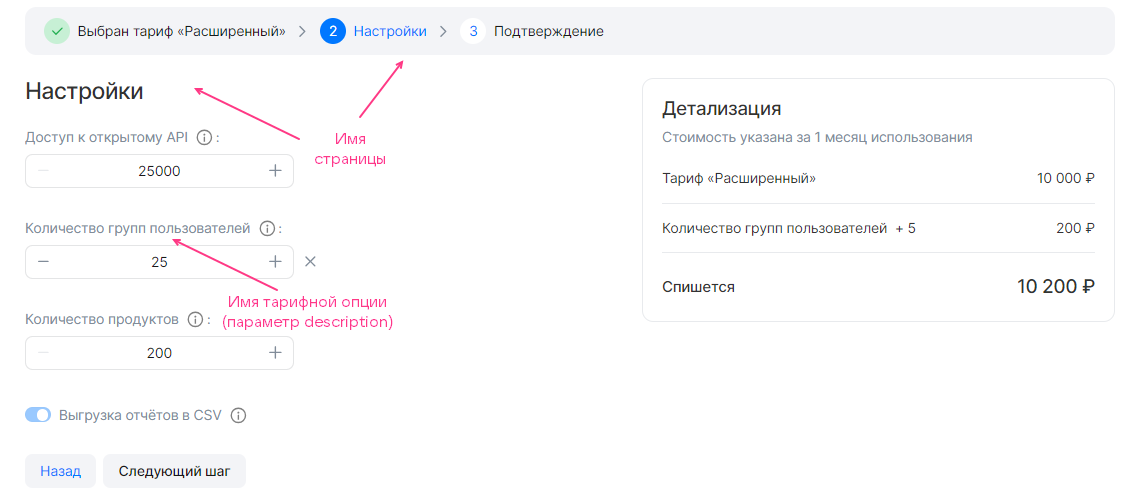Increase products count with plus
Screen dimensions: 1129x498
275,353
